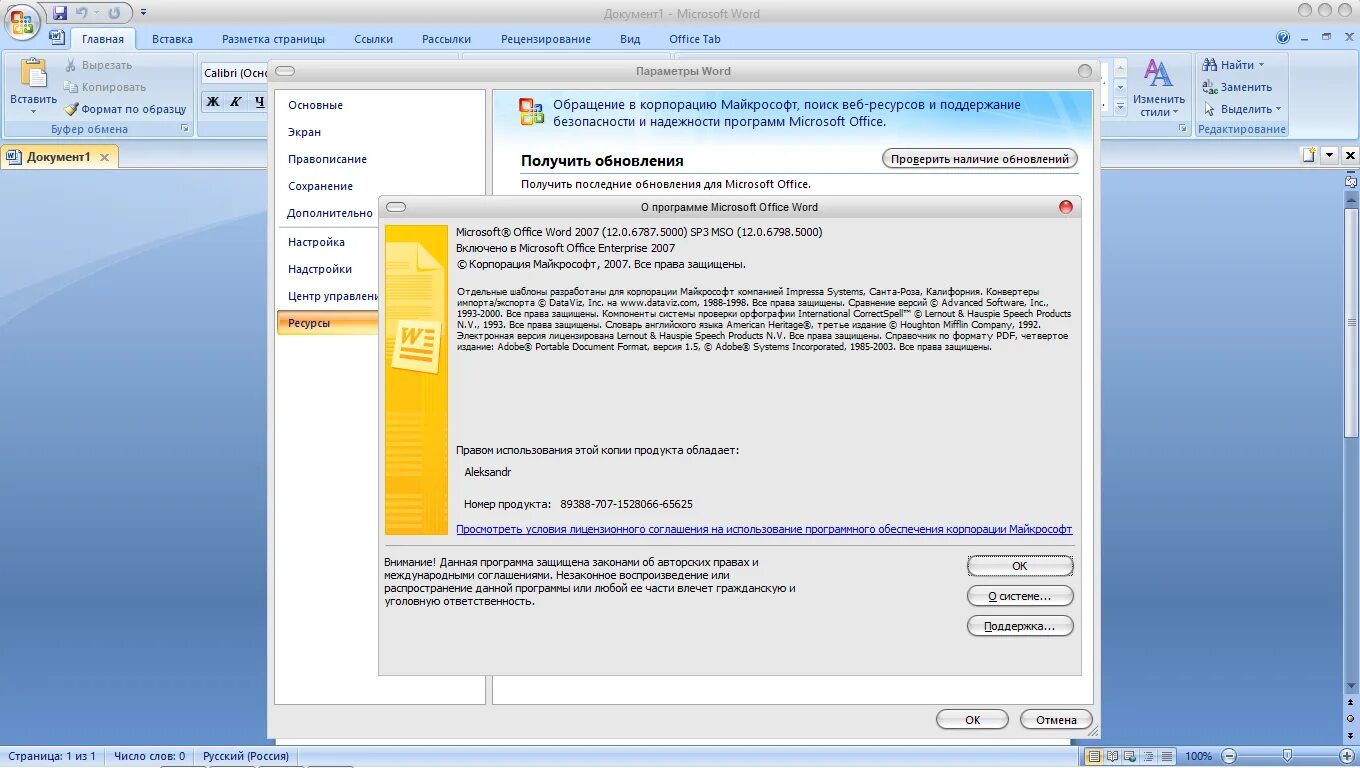
Task: Select Надстройки category in Word options
Action: coord(320,269)
